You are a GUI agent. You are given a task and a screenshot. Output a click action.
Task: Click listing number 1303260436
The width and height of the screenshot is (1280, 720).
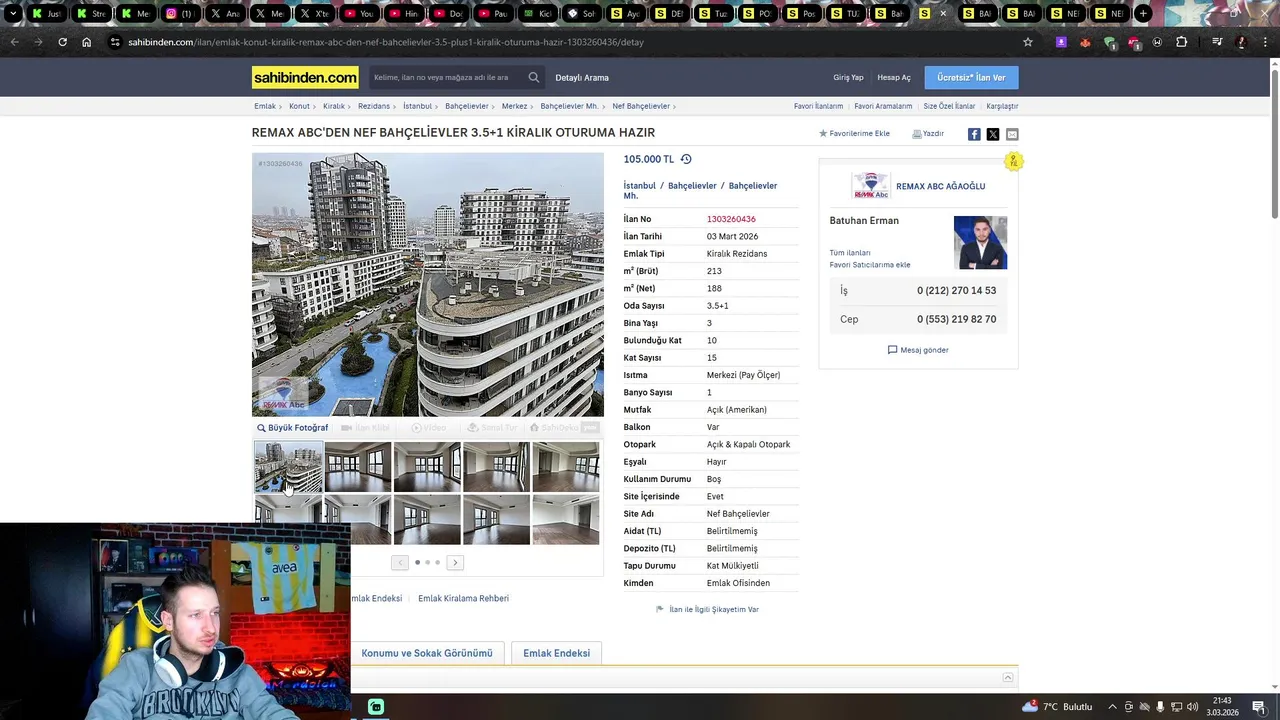[x=731, y=219]
